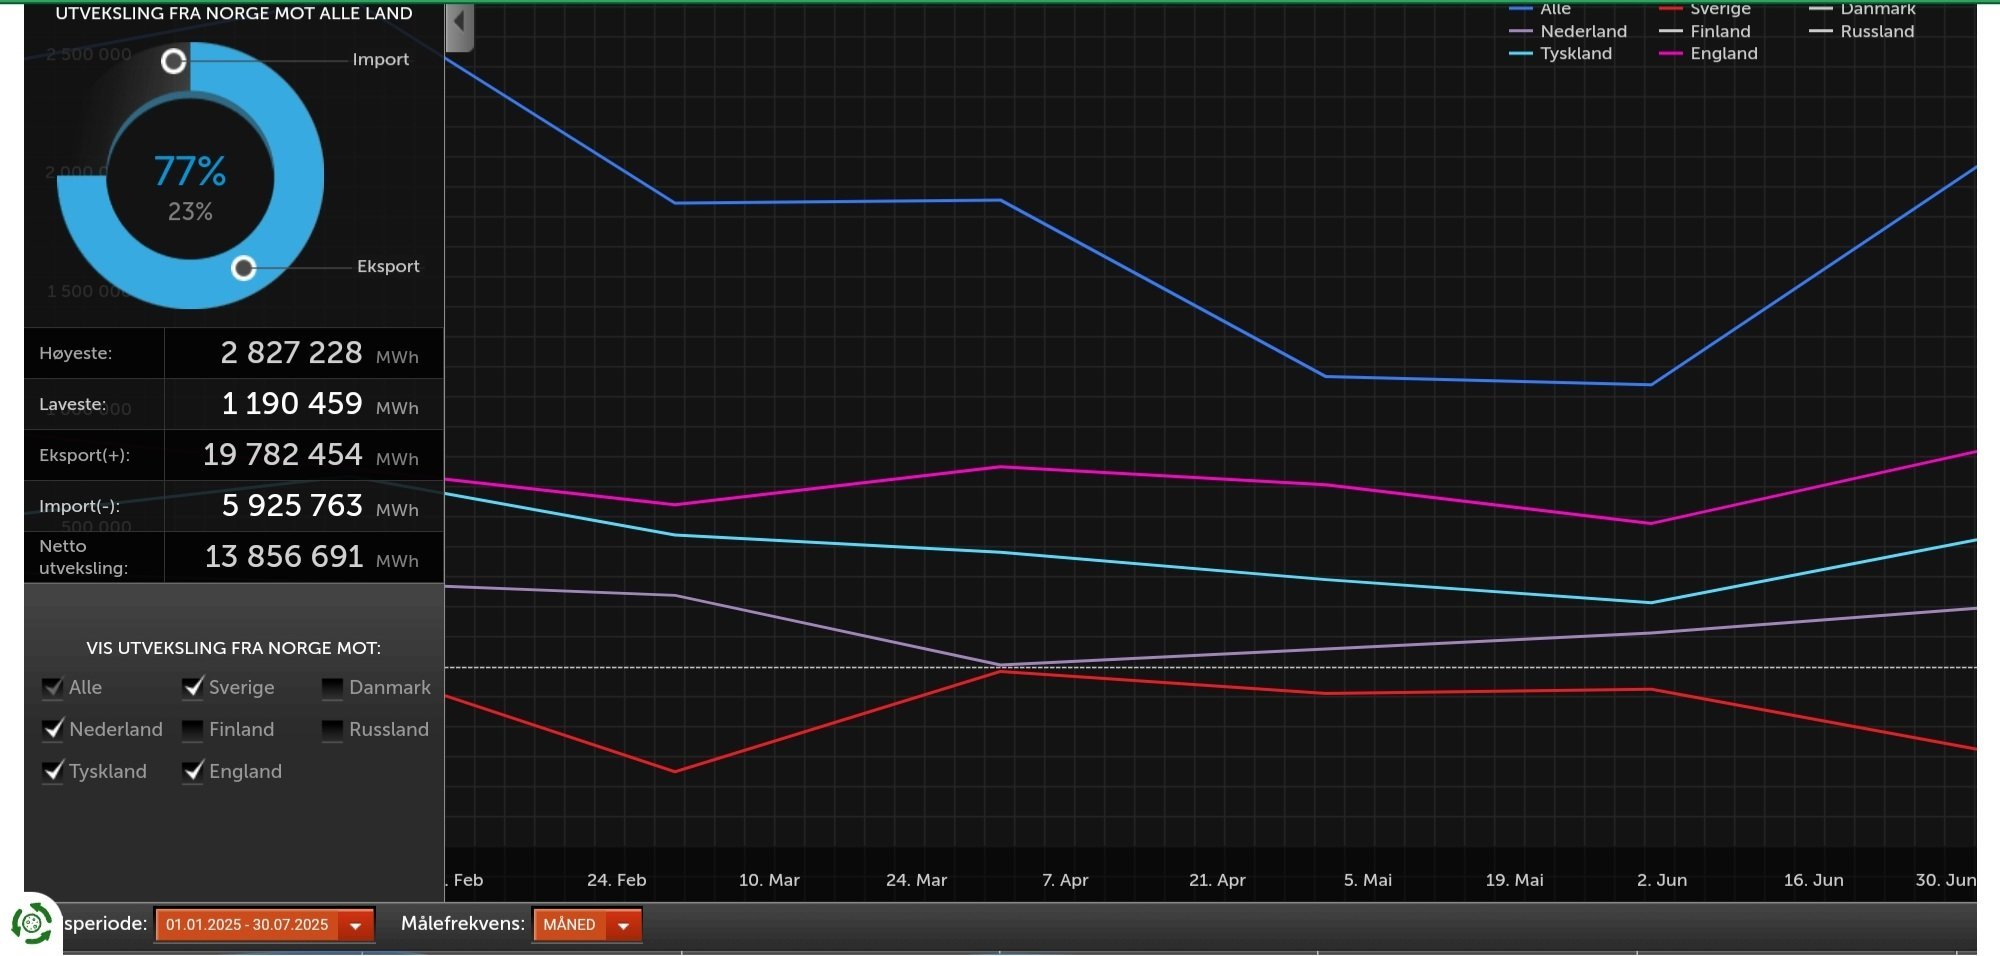The width and height of the screenshot is (2000, 956).
Task: Click the 10. Mar axis label
Action: (x=769, y=880)
